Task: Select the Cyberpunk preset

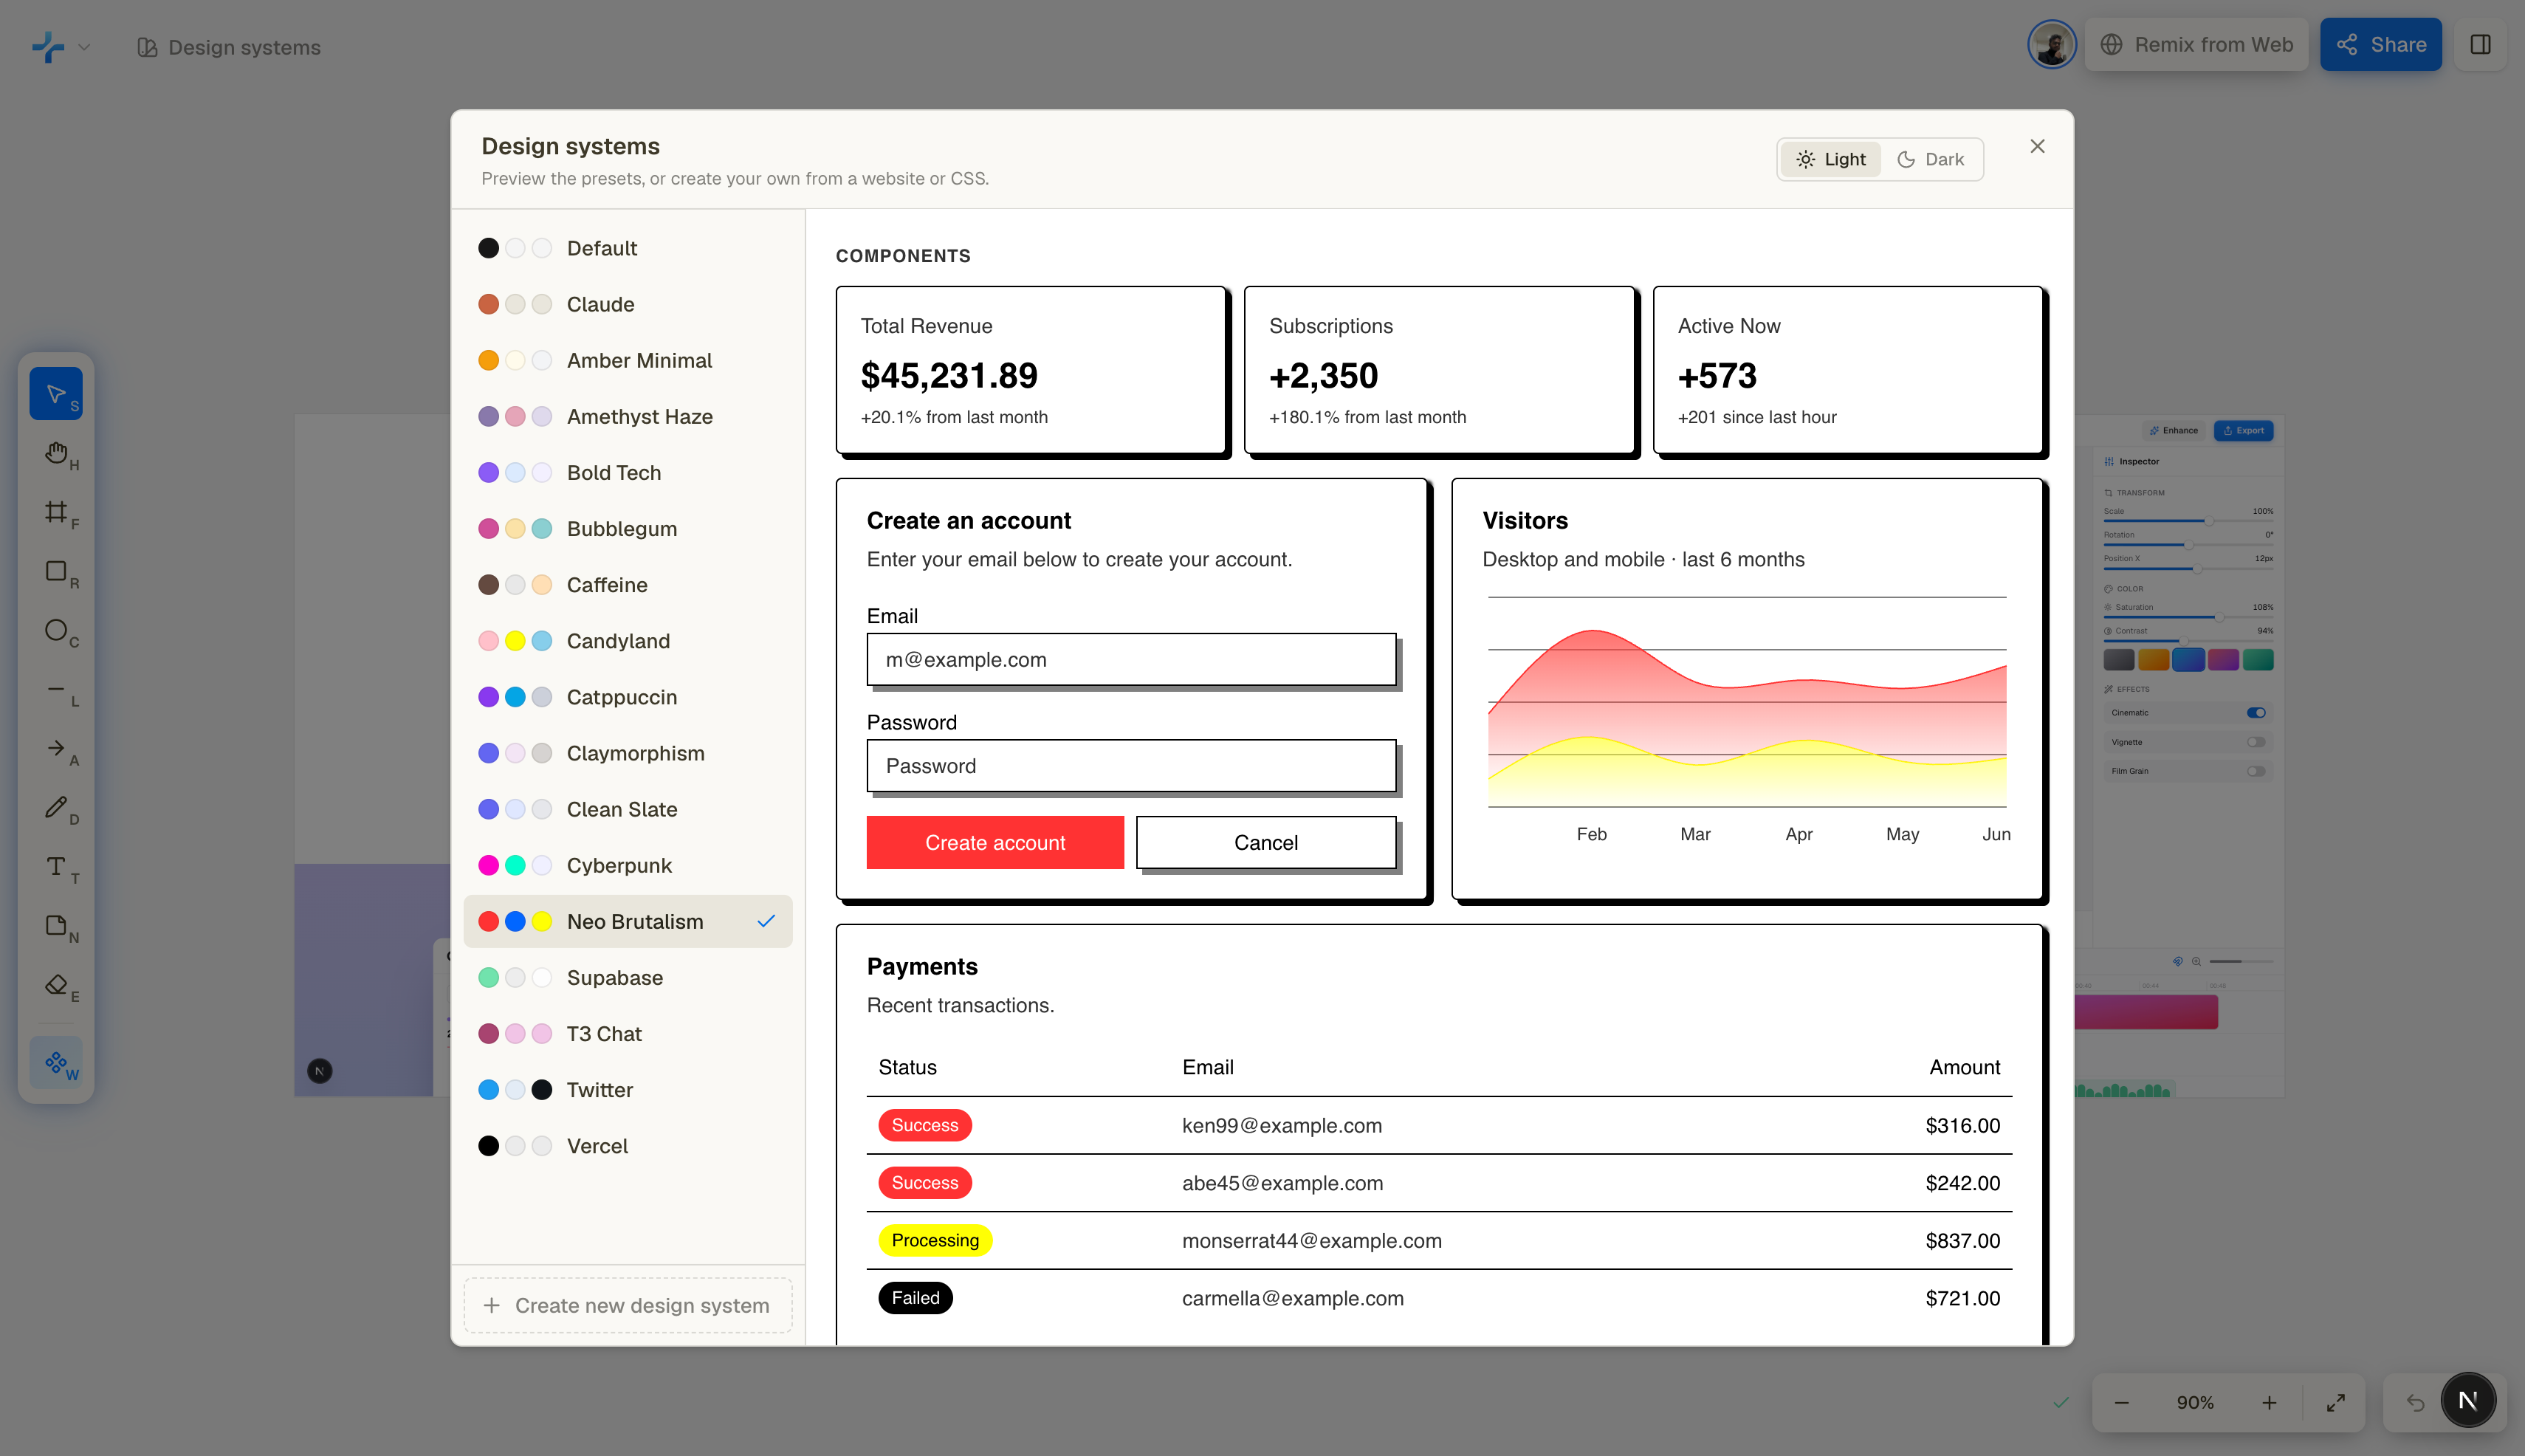Action: coord(628,865)
